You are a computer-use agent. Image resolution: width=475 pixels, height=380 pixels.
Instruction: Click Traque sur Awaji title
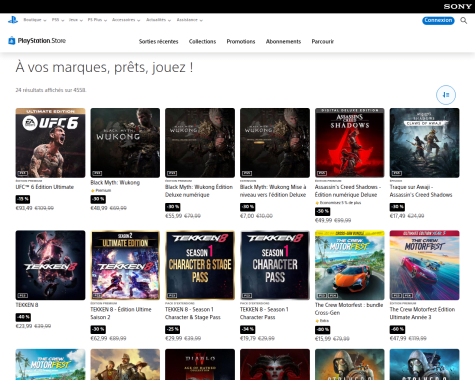pyautogui.click(x=421, y=191)
